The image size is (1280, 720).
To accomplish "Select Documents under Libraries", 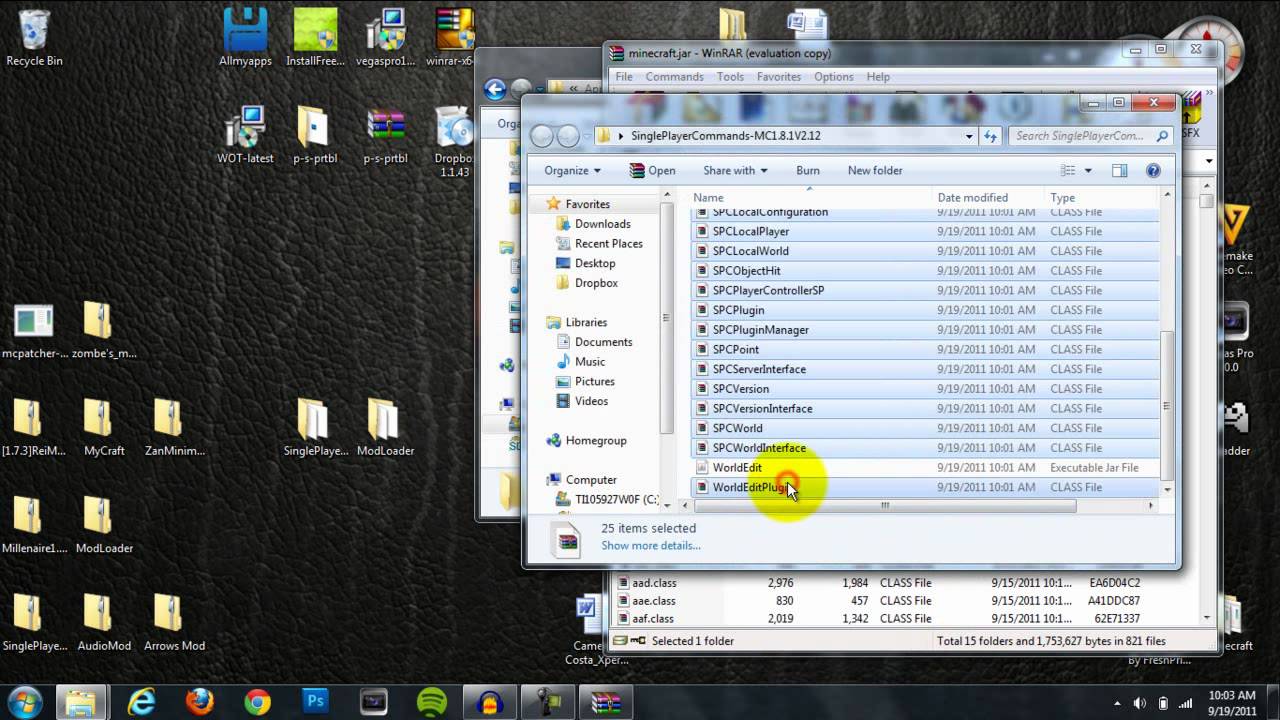I will pyautogui.click(x=603, y=342).
